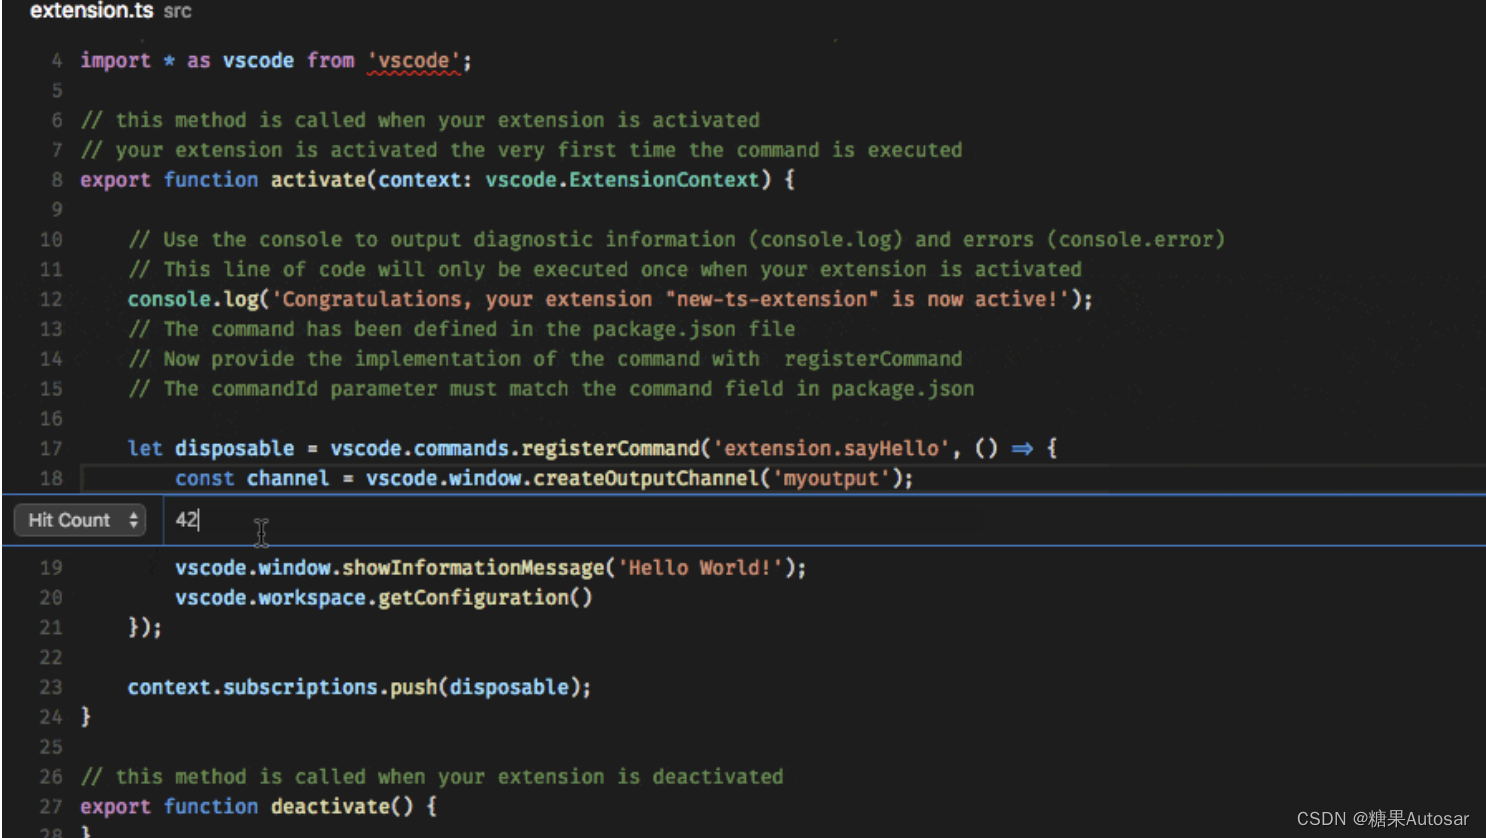1486x838 pixels.
Task: Click the 'Hello World!' string
Action: click(700, 568)
